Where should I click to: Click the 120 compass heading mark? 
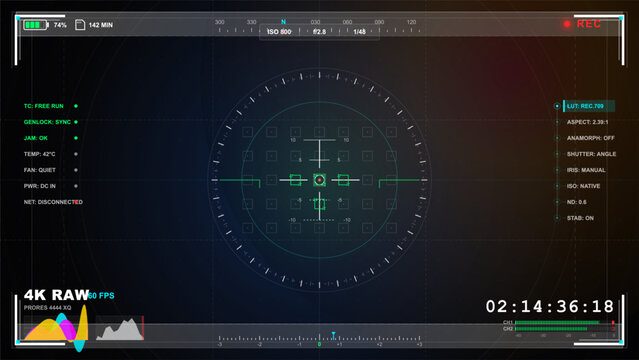[x=411, y=22]
